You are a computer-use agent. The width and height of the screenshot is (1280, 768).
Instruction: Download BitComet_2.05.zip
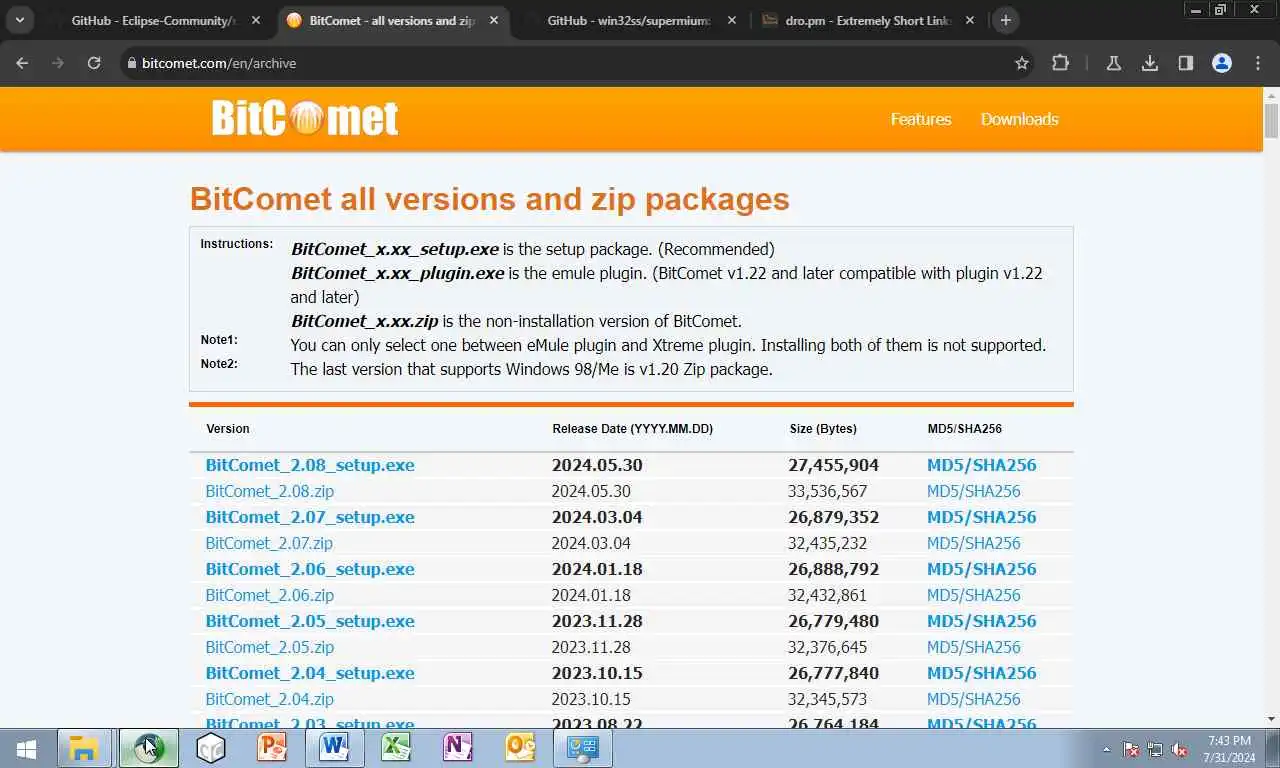(270, 647)
